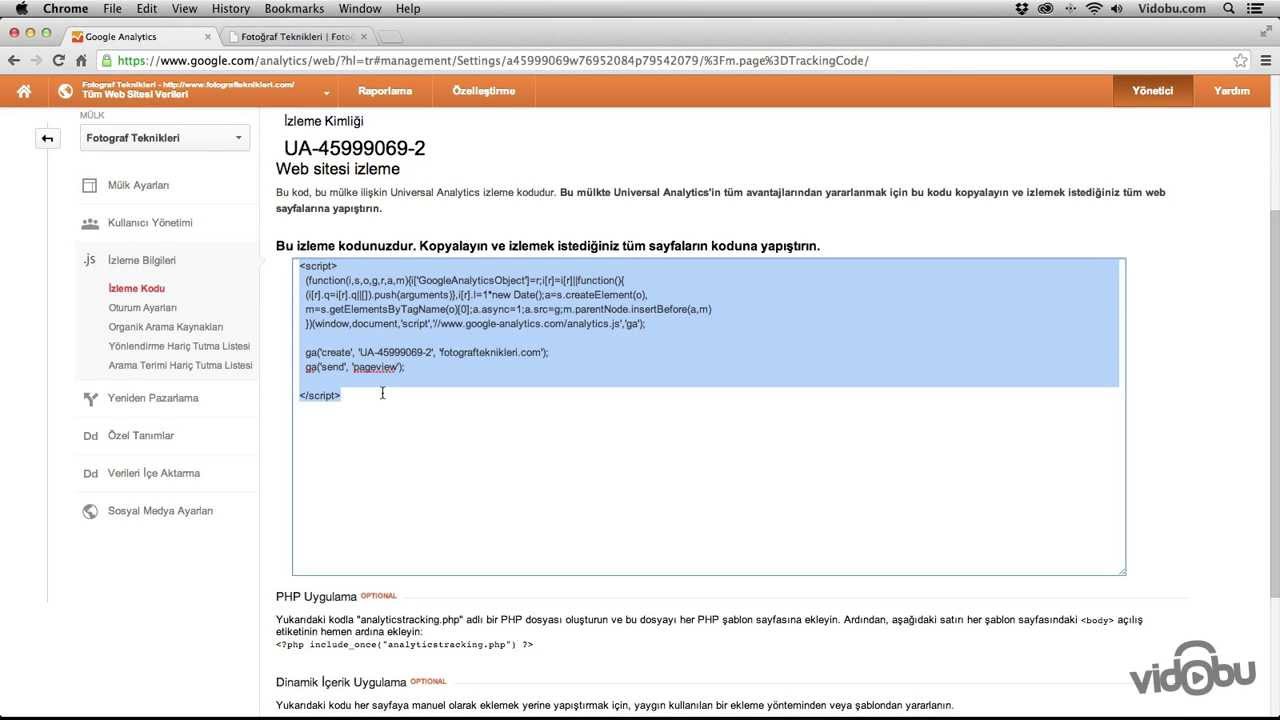The width and height of the screenshot is (1280, 720).
Task: Open the Fotograf Teknikleri property dropdown
Action: click(x=165, y=138)
